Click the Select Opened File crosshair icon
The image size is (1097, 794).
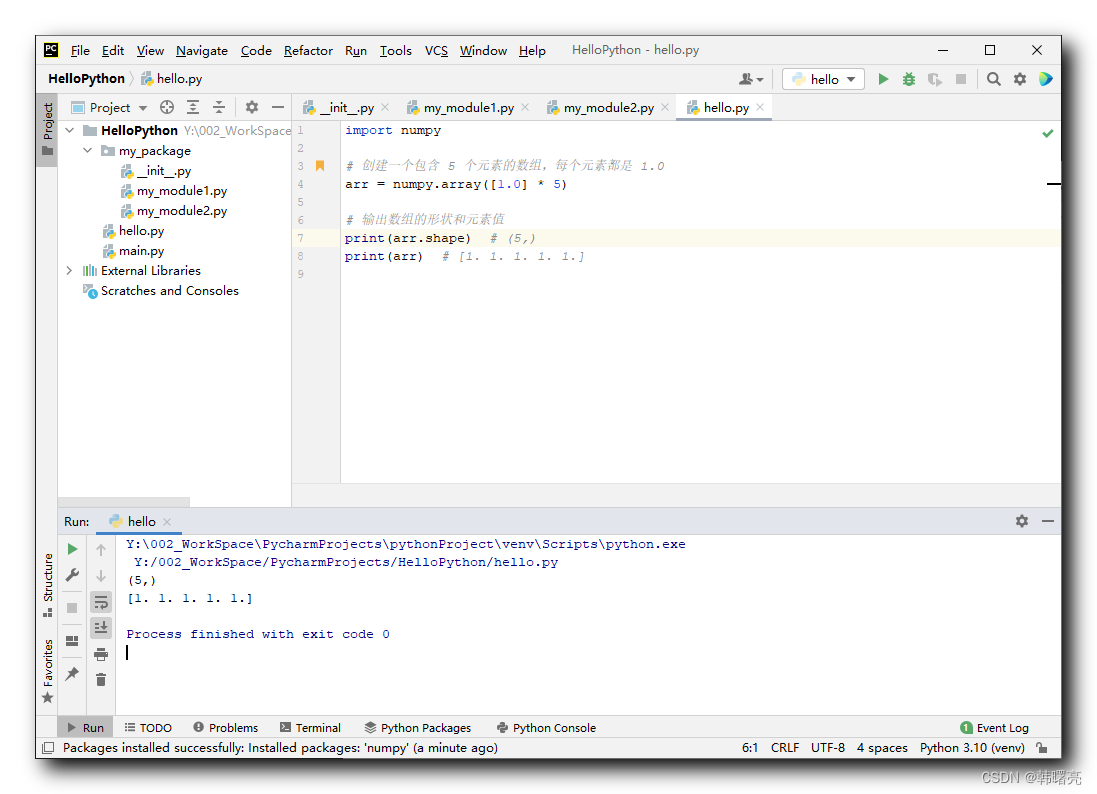[167, 107]
